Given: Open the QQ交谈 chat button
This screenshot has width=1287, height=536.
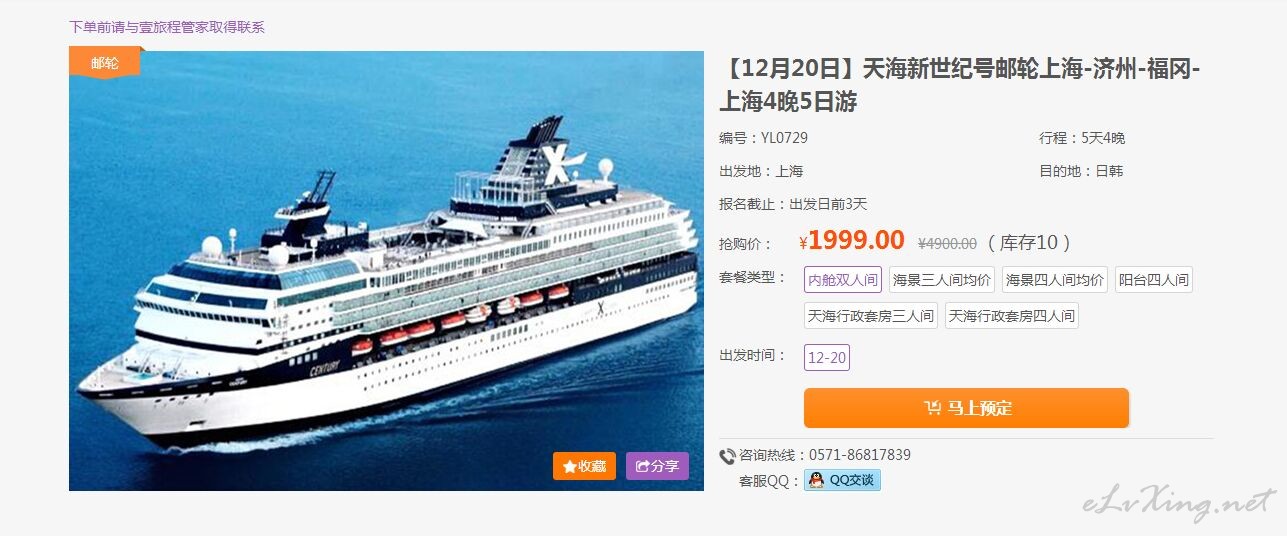Looking at the screenshot, I should [x=842, y=480].
